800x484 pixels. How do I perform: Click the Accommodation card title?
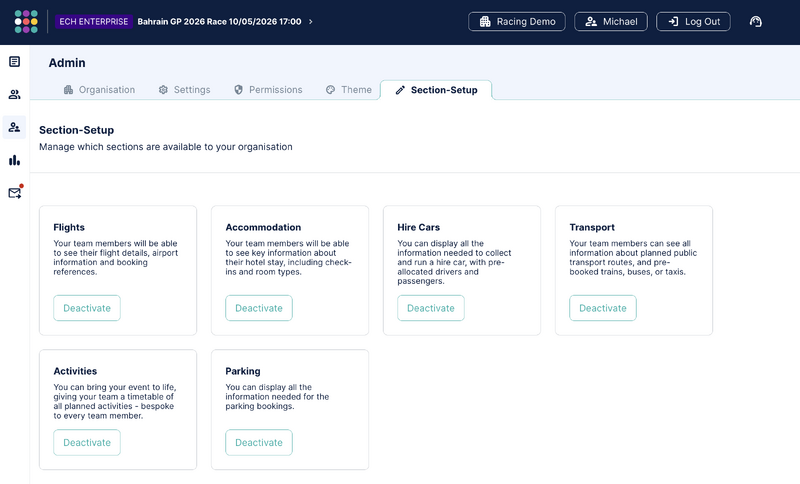[263, 227]
